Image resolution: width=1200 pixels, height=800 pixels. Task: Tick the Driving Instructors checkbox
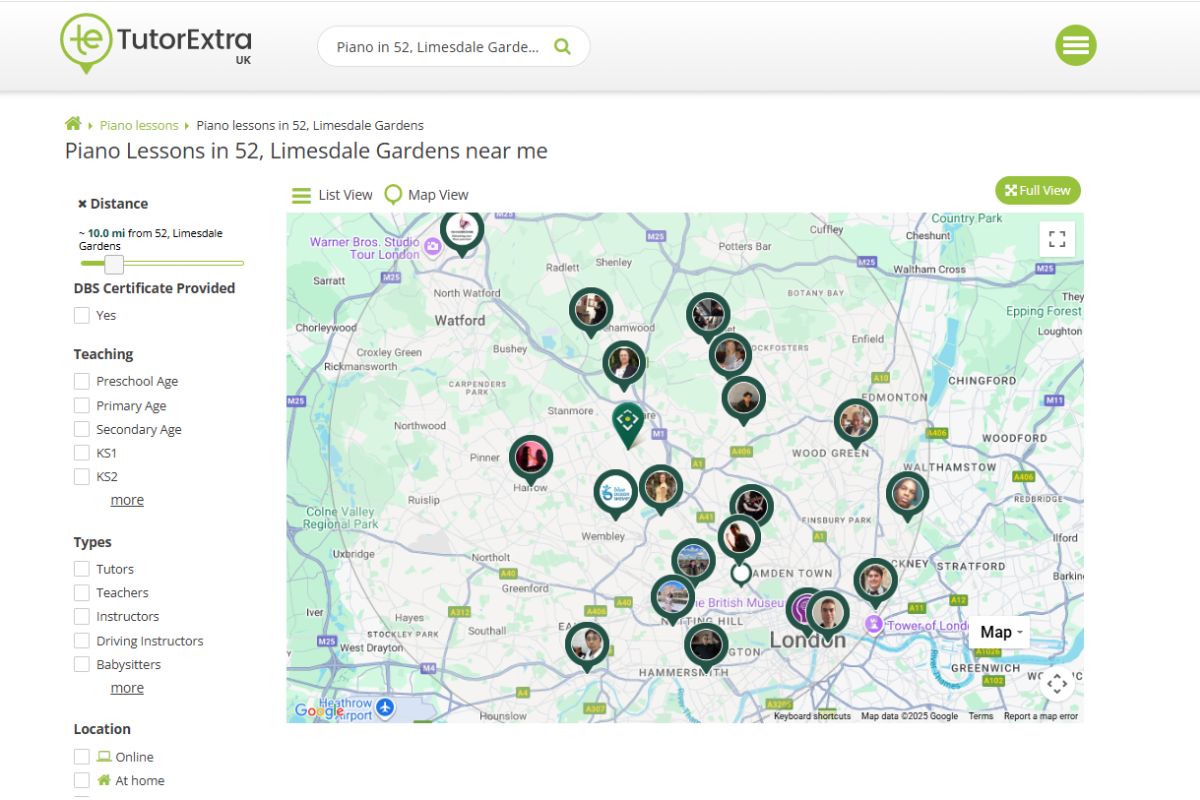coord(82,641)
